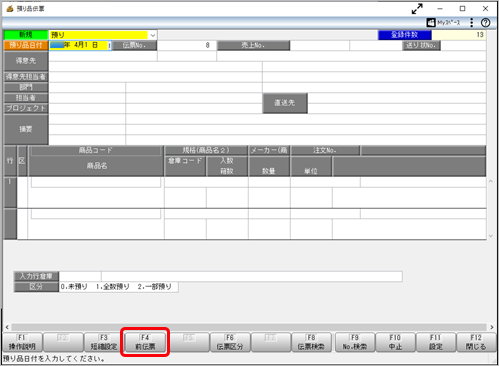Click the F4 前伝票 button

(145, 342)
